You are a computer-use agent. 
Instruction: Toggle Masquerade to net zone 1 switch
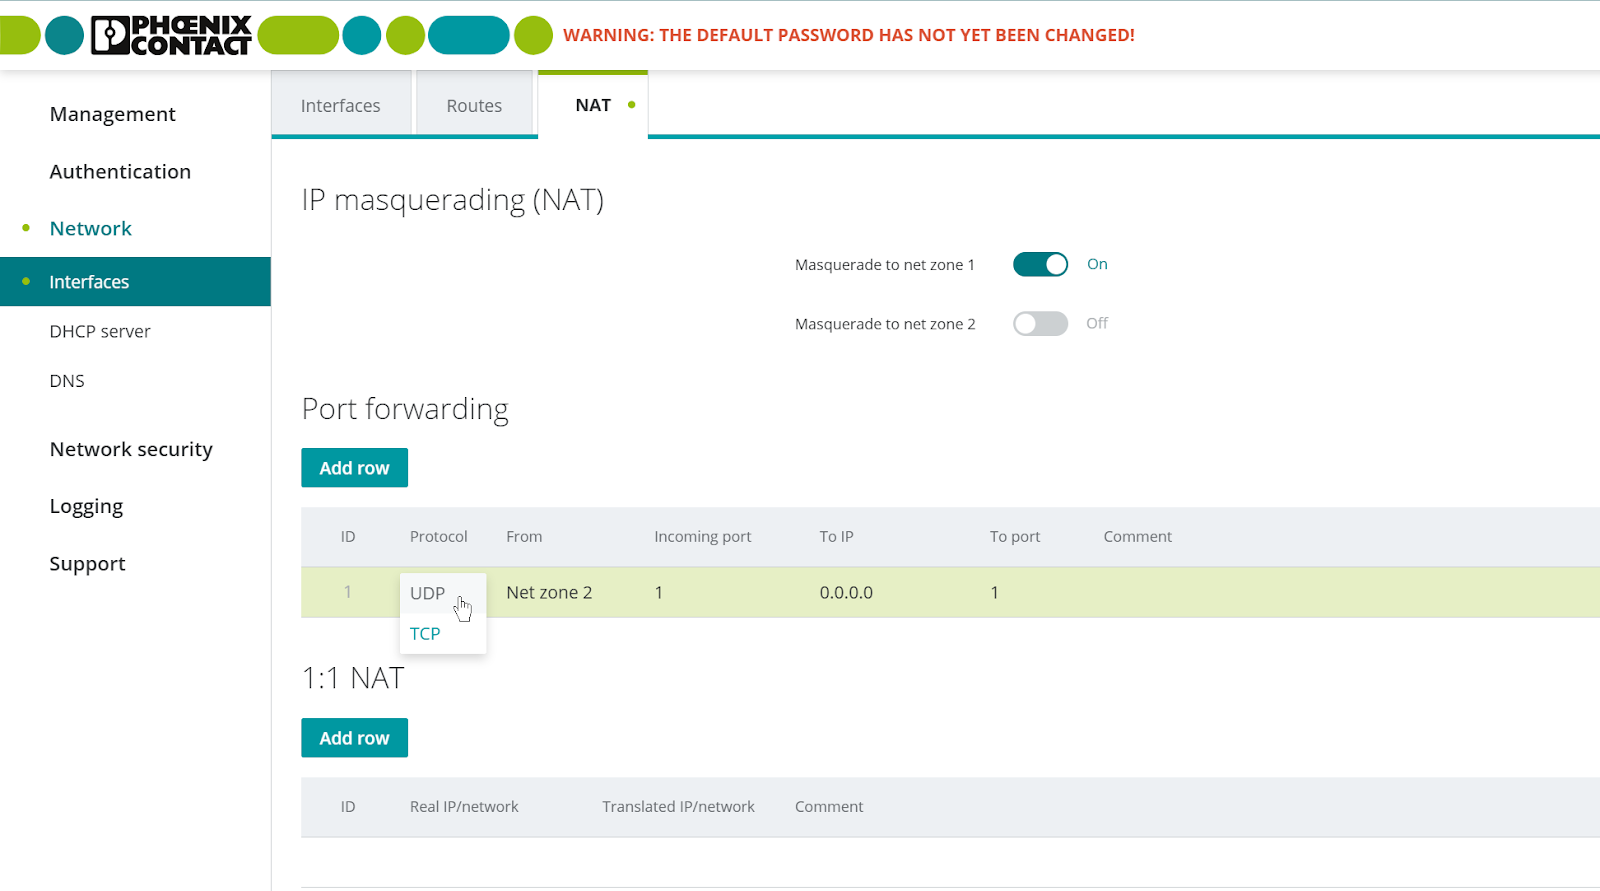1040,264
